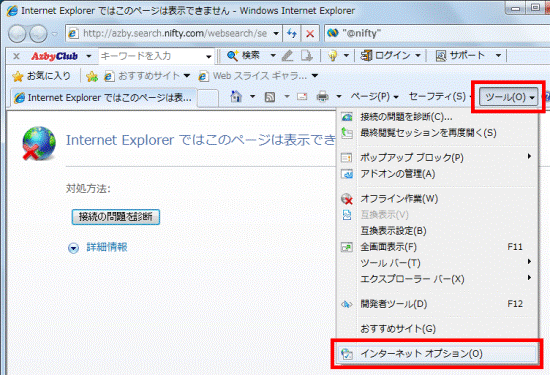The image size is (550, 375).
Task: Select the Internet Explorer page tab
Action: 104,98
